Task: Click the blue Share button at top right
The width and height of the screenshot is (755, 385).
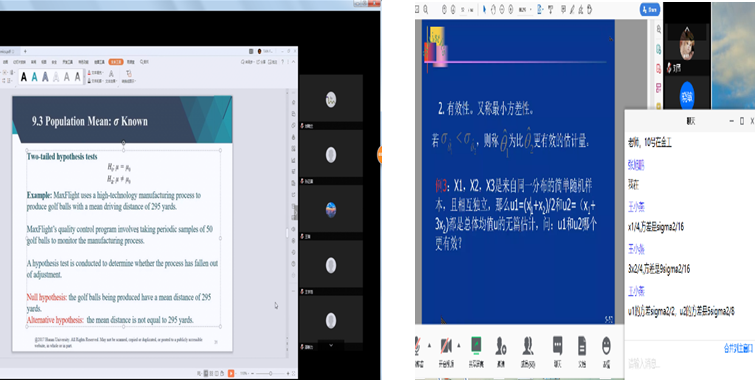Action: (650, 9)
